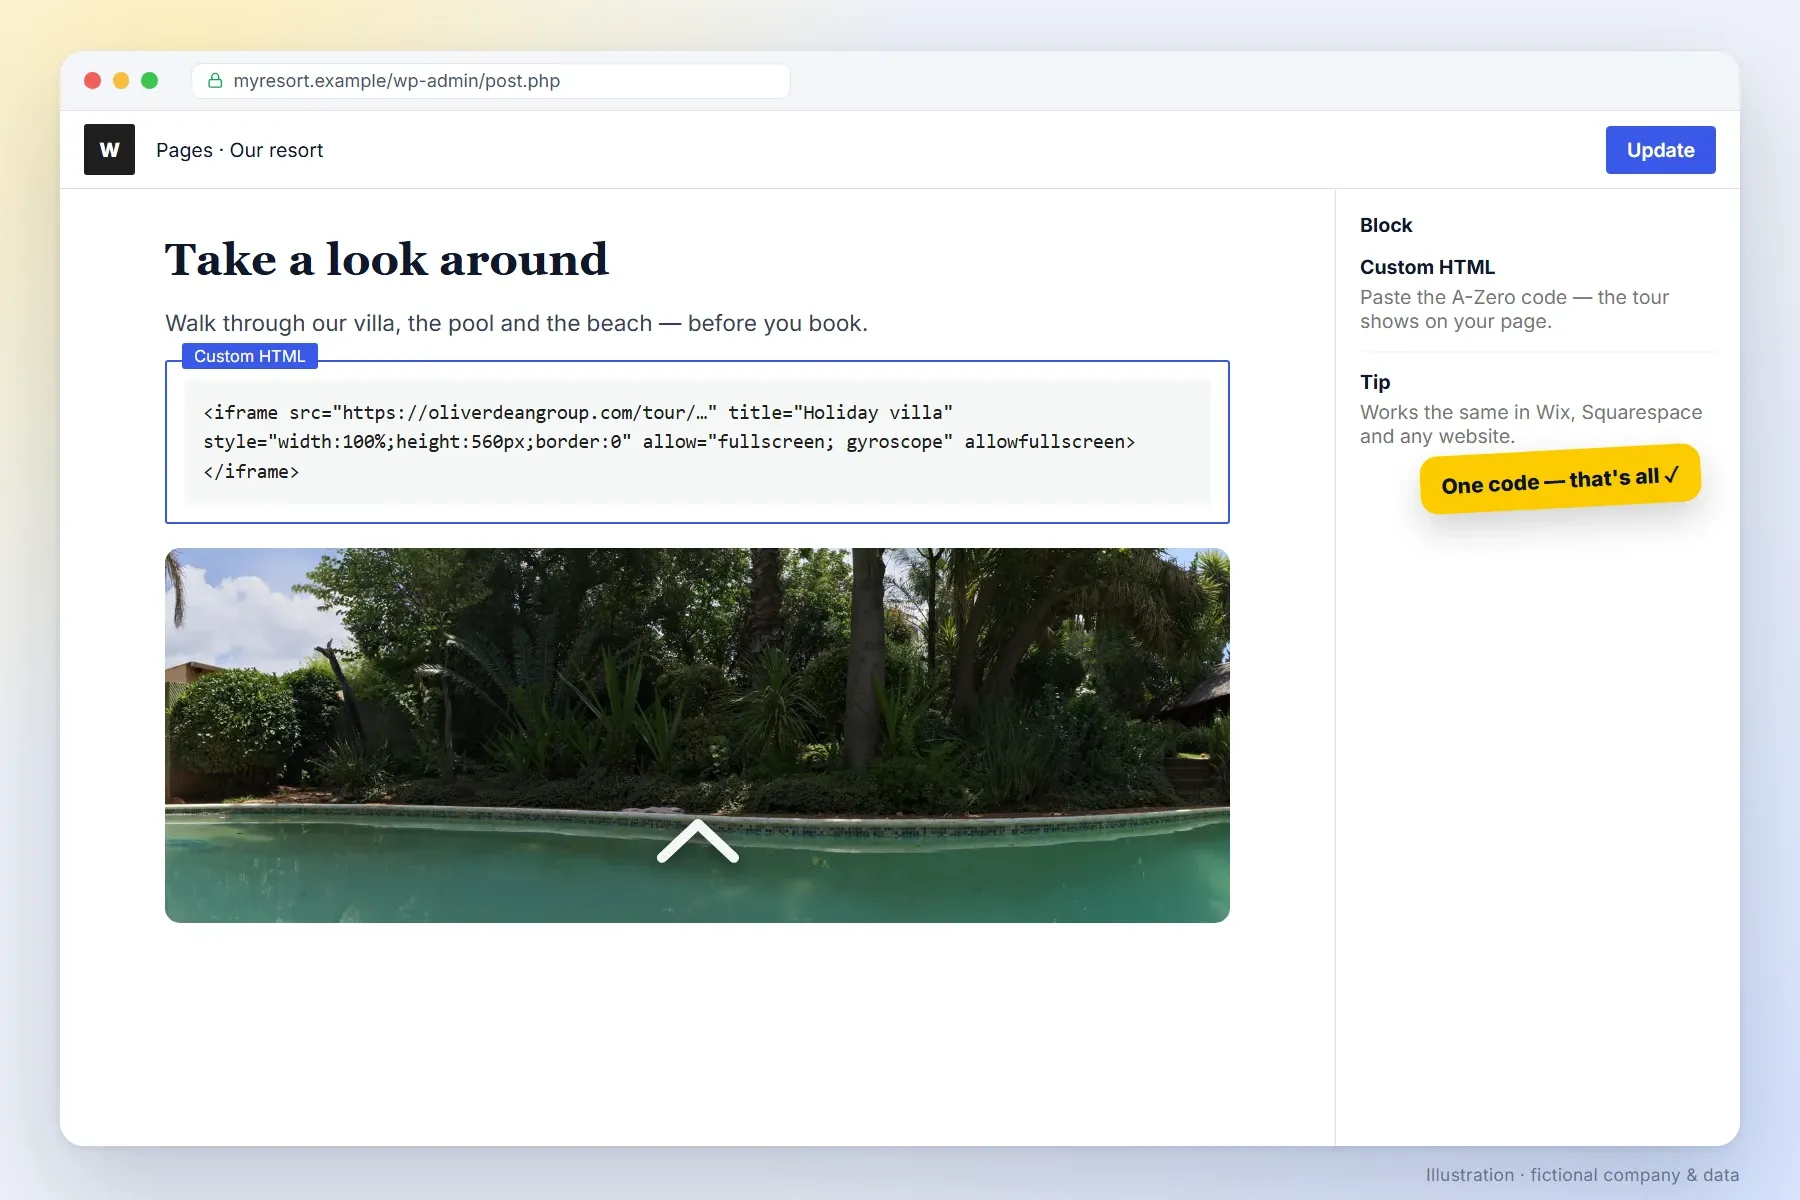Click inside the iframe code editor

tap(697, 442)
